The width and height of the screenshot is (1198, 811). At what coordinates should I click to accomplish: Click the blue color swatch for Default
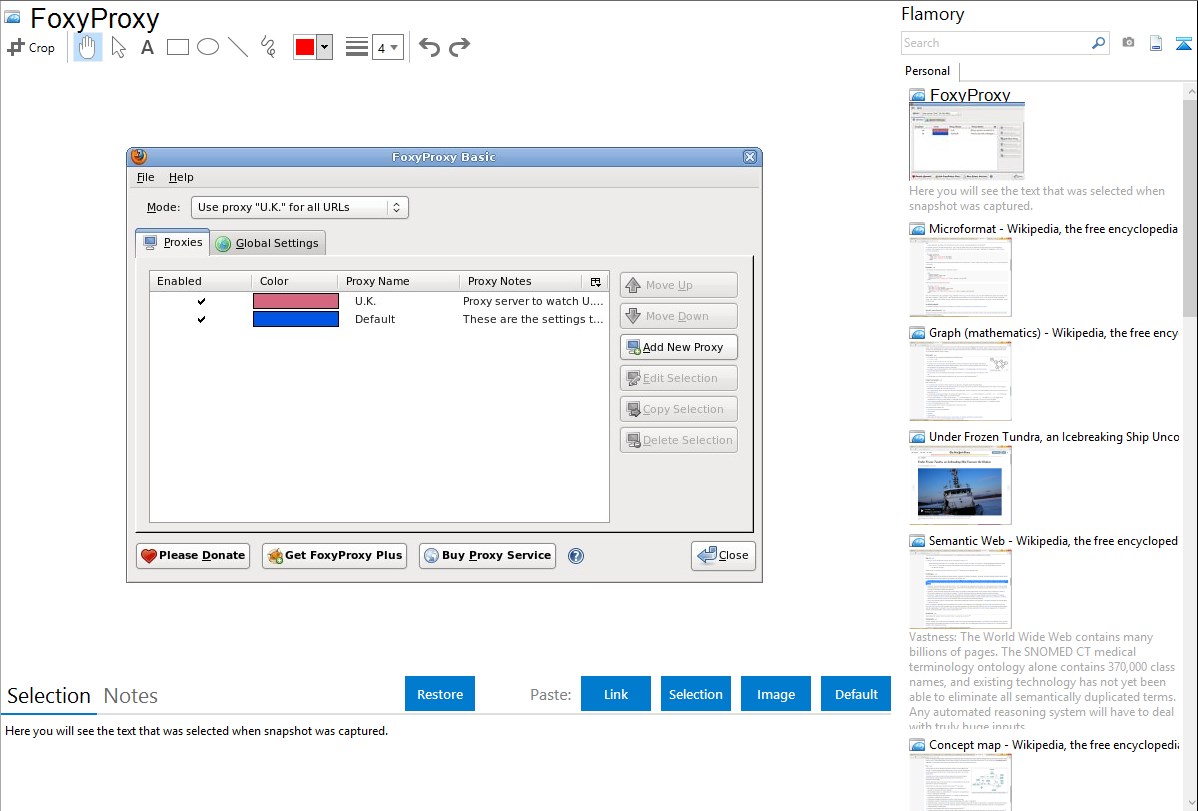click(x=296, y=320)
